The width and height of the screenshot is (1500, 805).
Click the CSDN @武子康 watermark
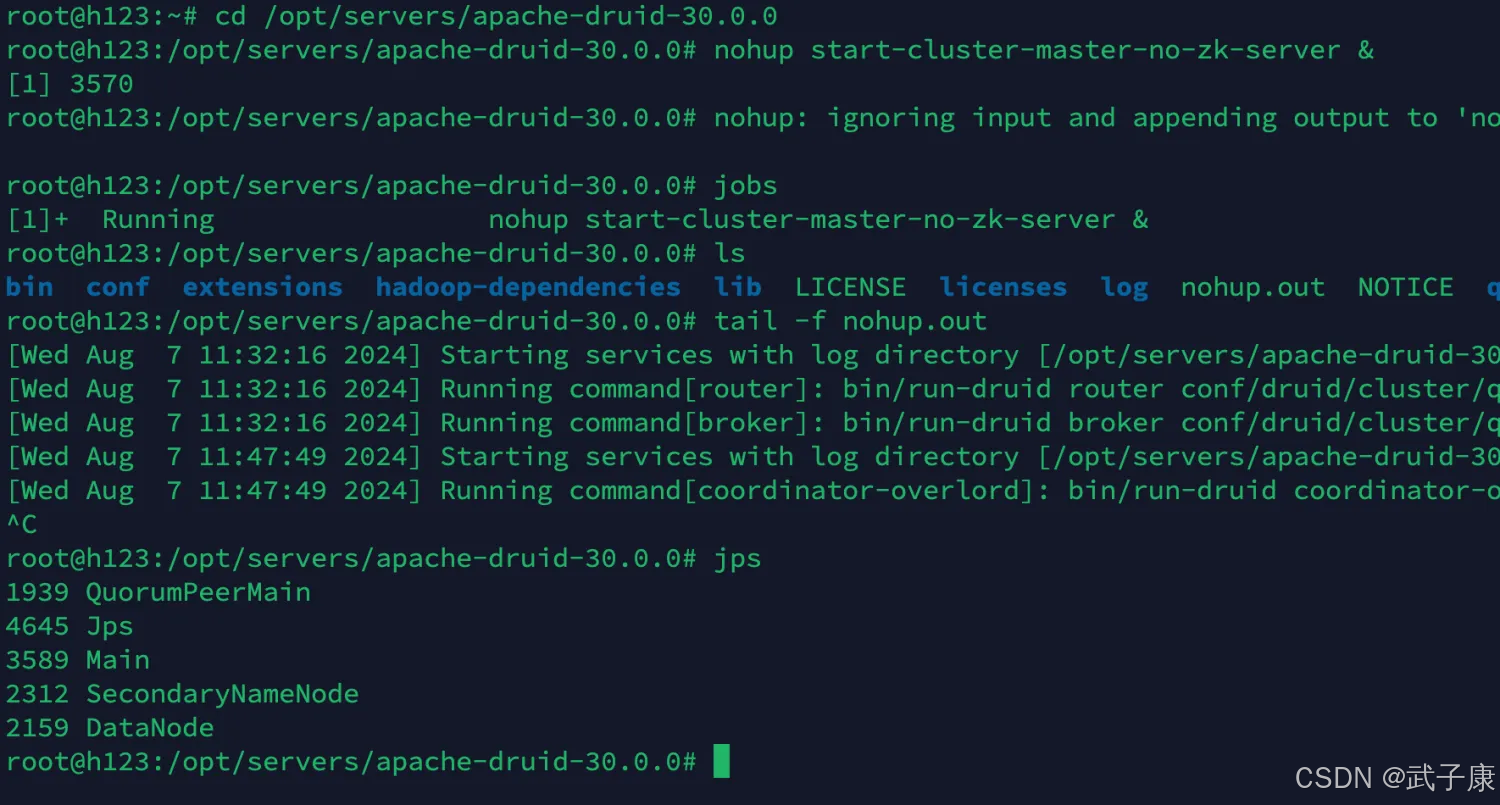click(1395, 777)
